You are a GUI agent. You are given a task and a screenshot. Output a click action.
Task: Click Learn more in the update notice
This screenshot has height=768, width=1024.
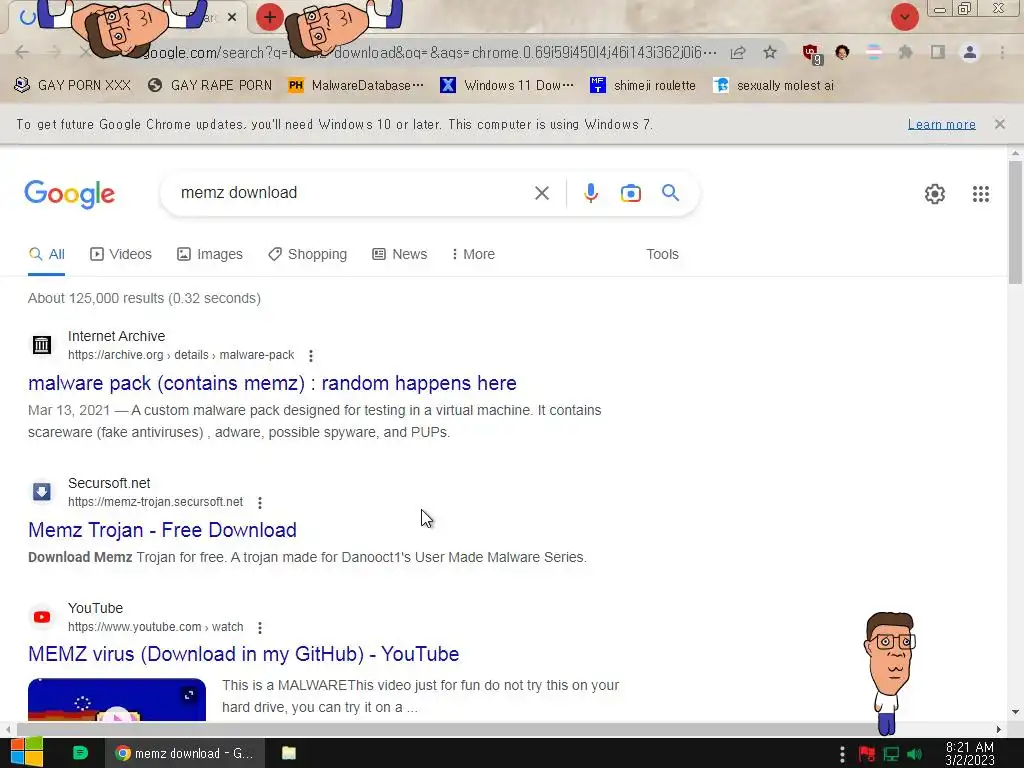pos(942,124)
